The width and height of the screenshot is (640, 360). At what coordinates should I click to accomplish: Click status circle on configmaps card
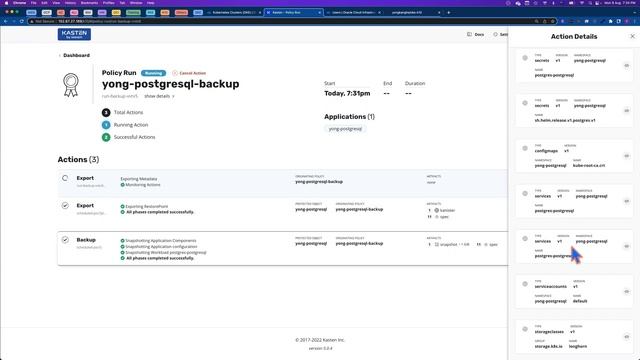pyautogui.click(x=525, y=149)
